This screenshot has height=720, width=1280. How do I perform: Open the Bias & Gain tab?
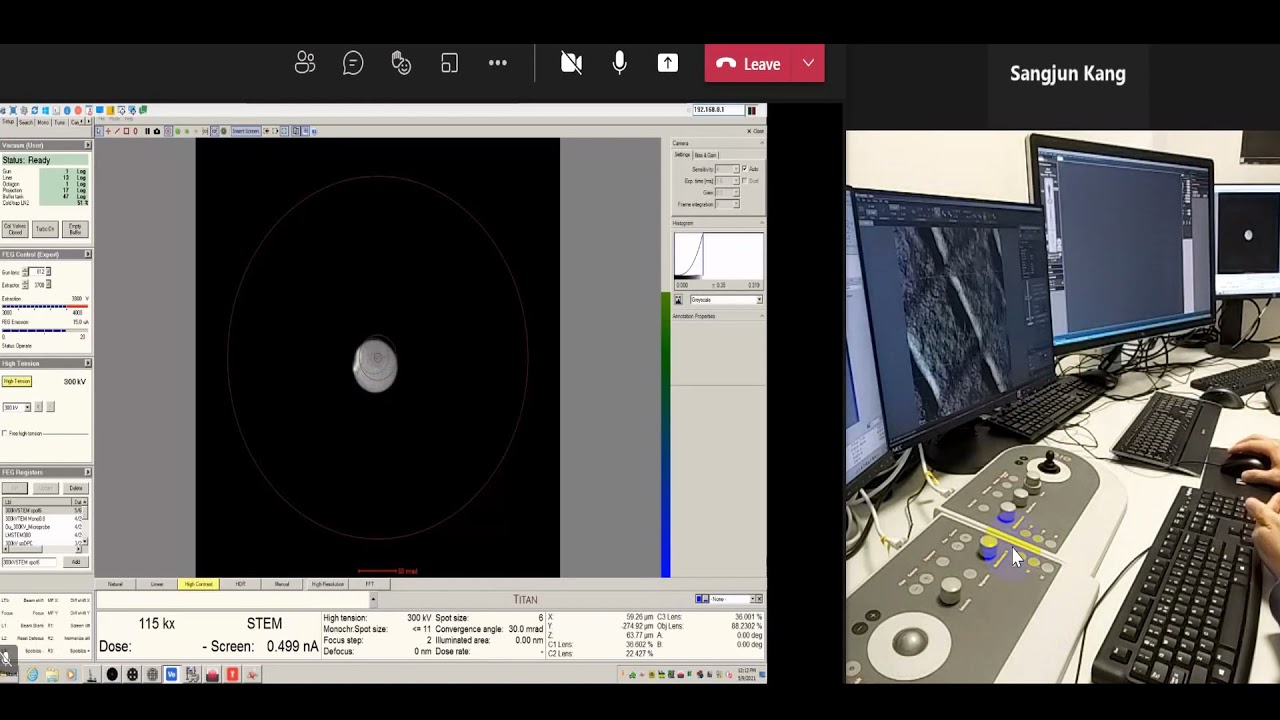pos(706,155)
